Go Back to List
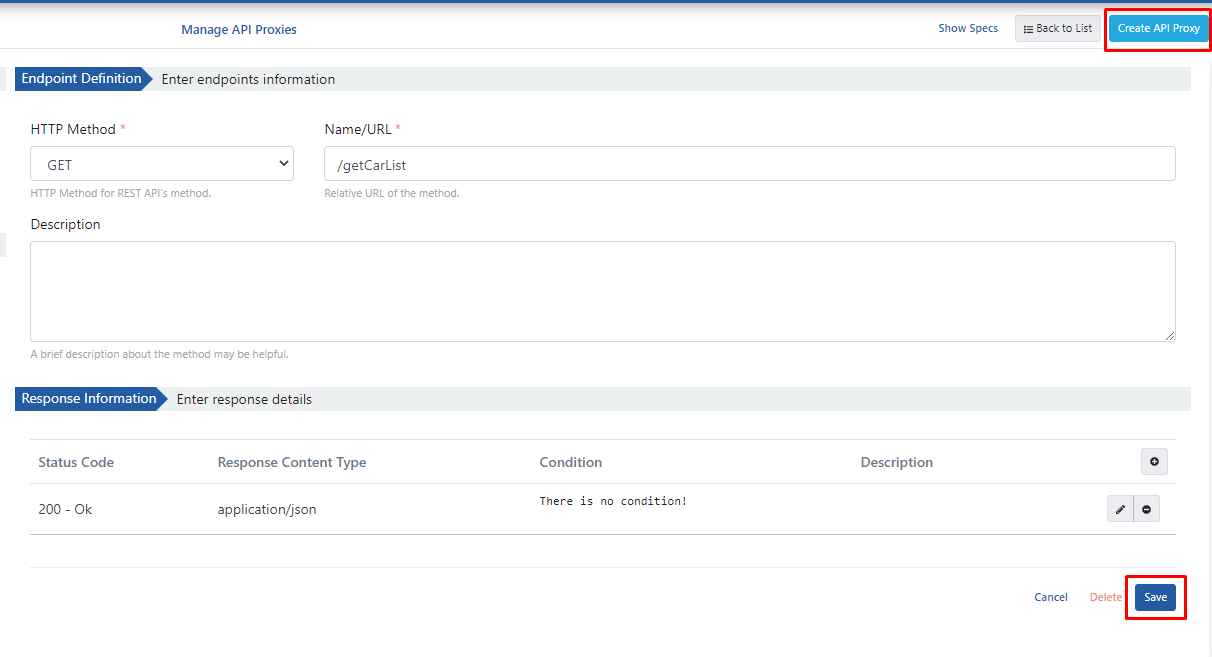This screenshot has width=1212, height=657. 1058,28
